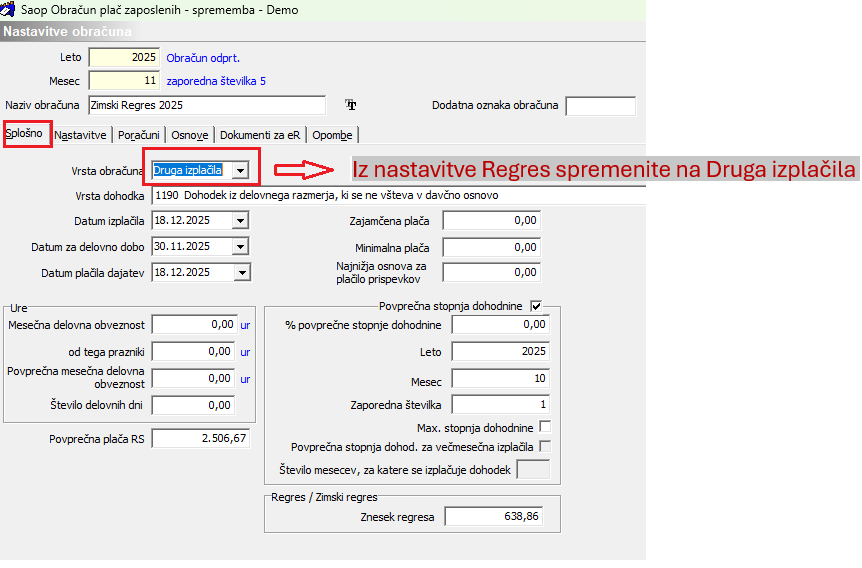Click the ur unit next to Mesečna delovna obveznost
The height and width of the screenshot is (568, 862).
pos(245,325)
